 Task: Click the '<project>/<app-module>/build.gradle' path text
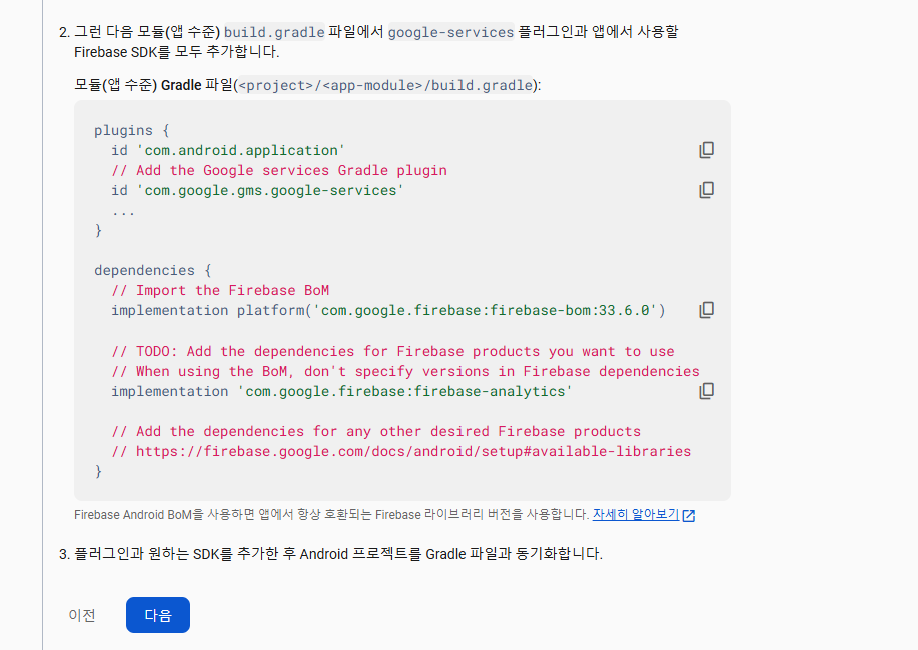[x=385, y=85]
